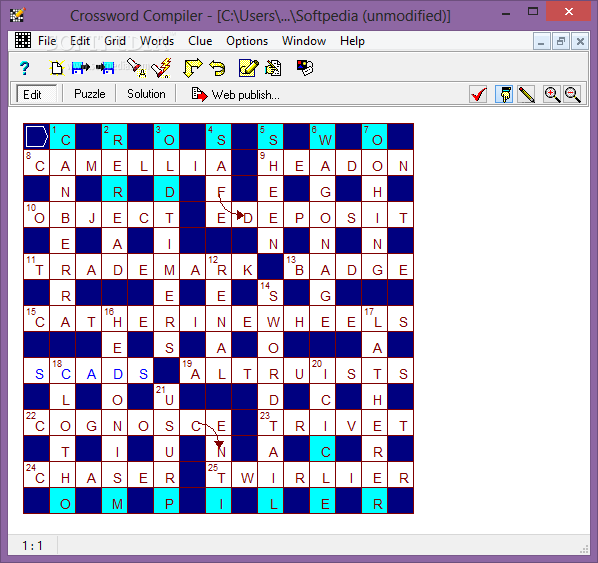
Task: Close the inner document window
Action: tap(580, 41)
